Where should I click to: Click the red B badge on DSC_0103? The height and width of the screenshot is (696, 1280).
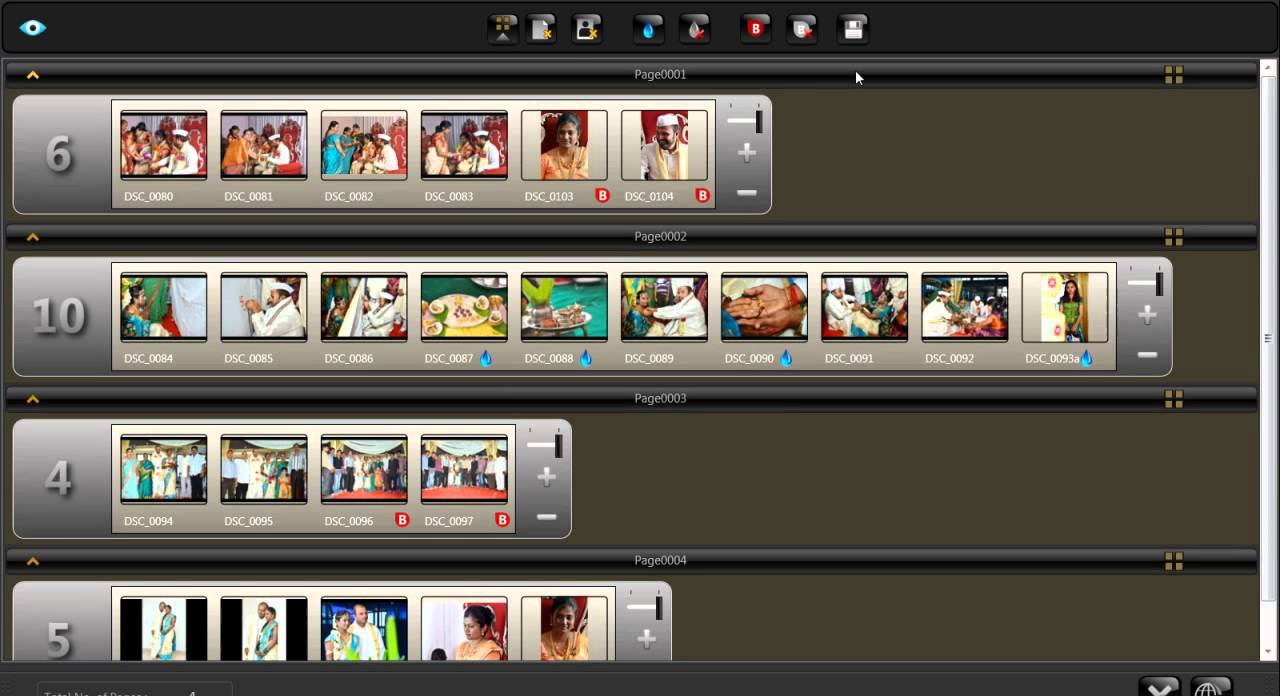point(602,196)
